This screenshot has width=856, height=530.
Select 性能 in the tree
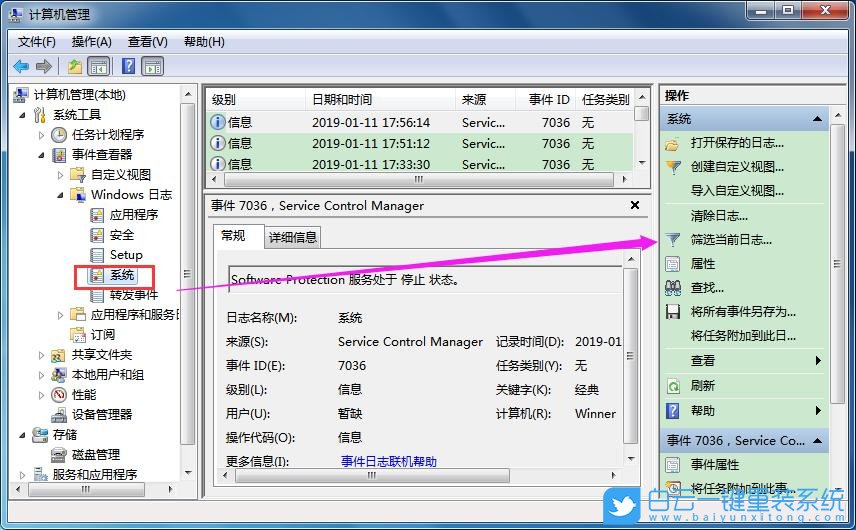pos(84,395)
